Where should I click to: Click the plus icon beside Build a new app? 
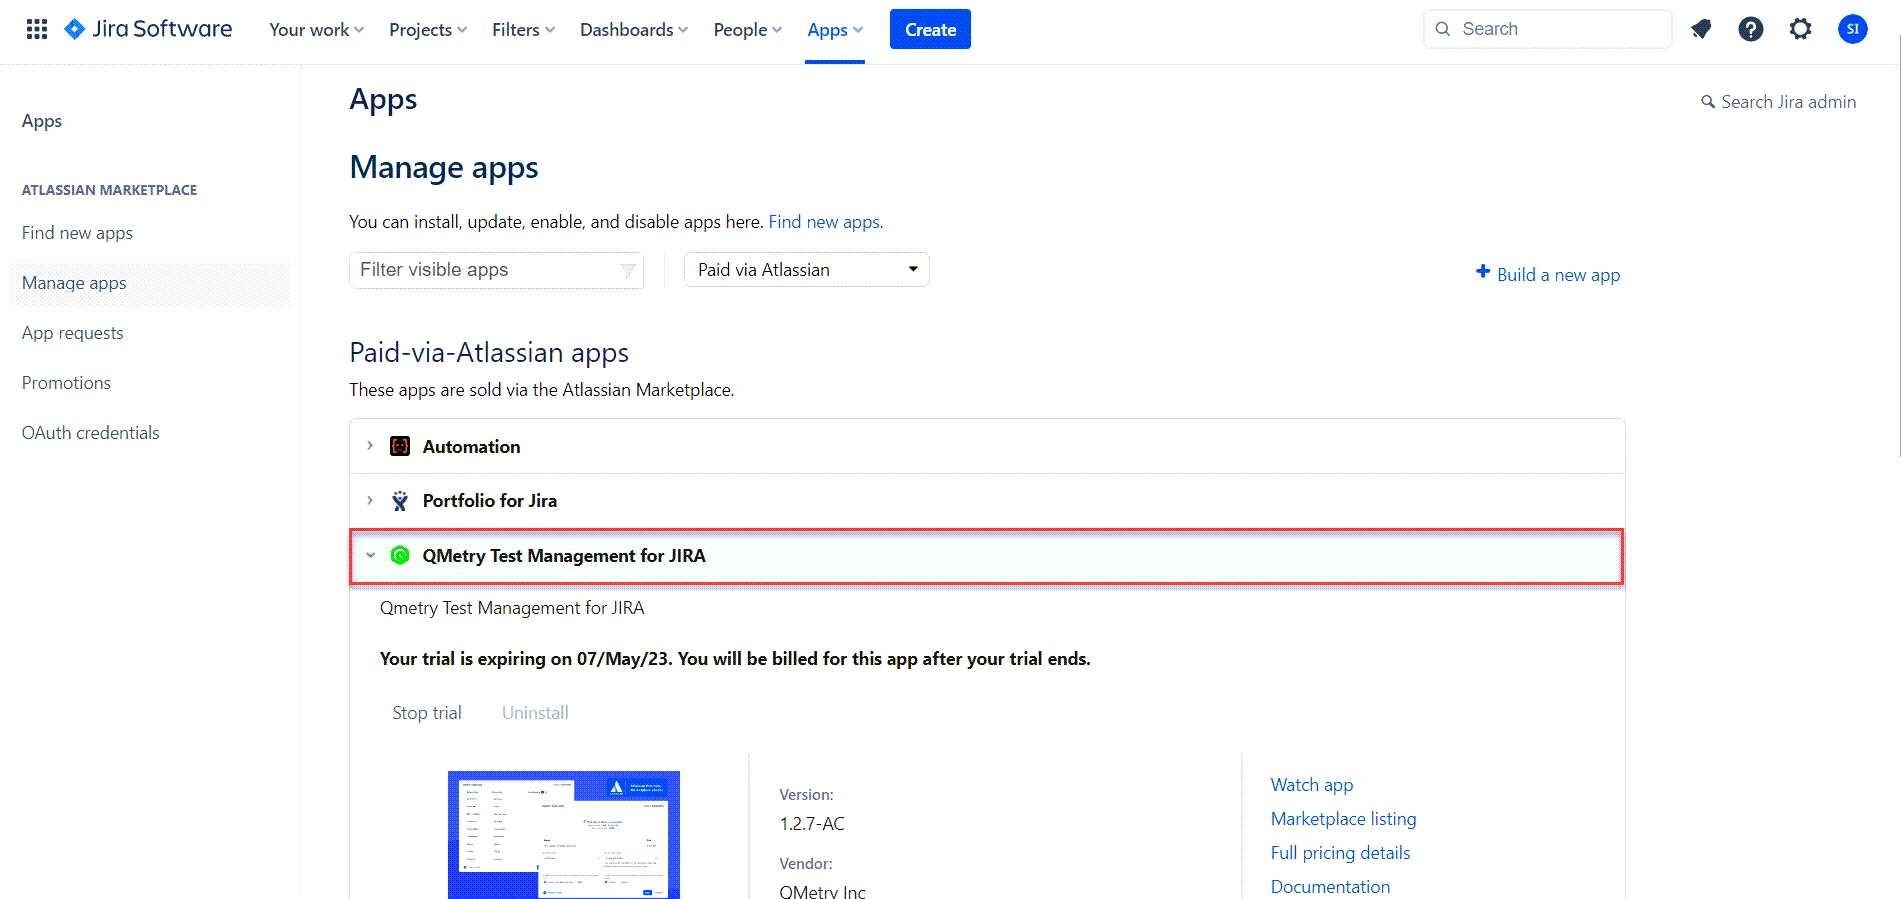pyautogui.click(x=1483, y=272)
